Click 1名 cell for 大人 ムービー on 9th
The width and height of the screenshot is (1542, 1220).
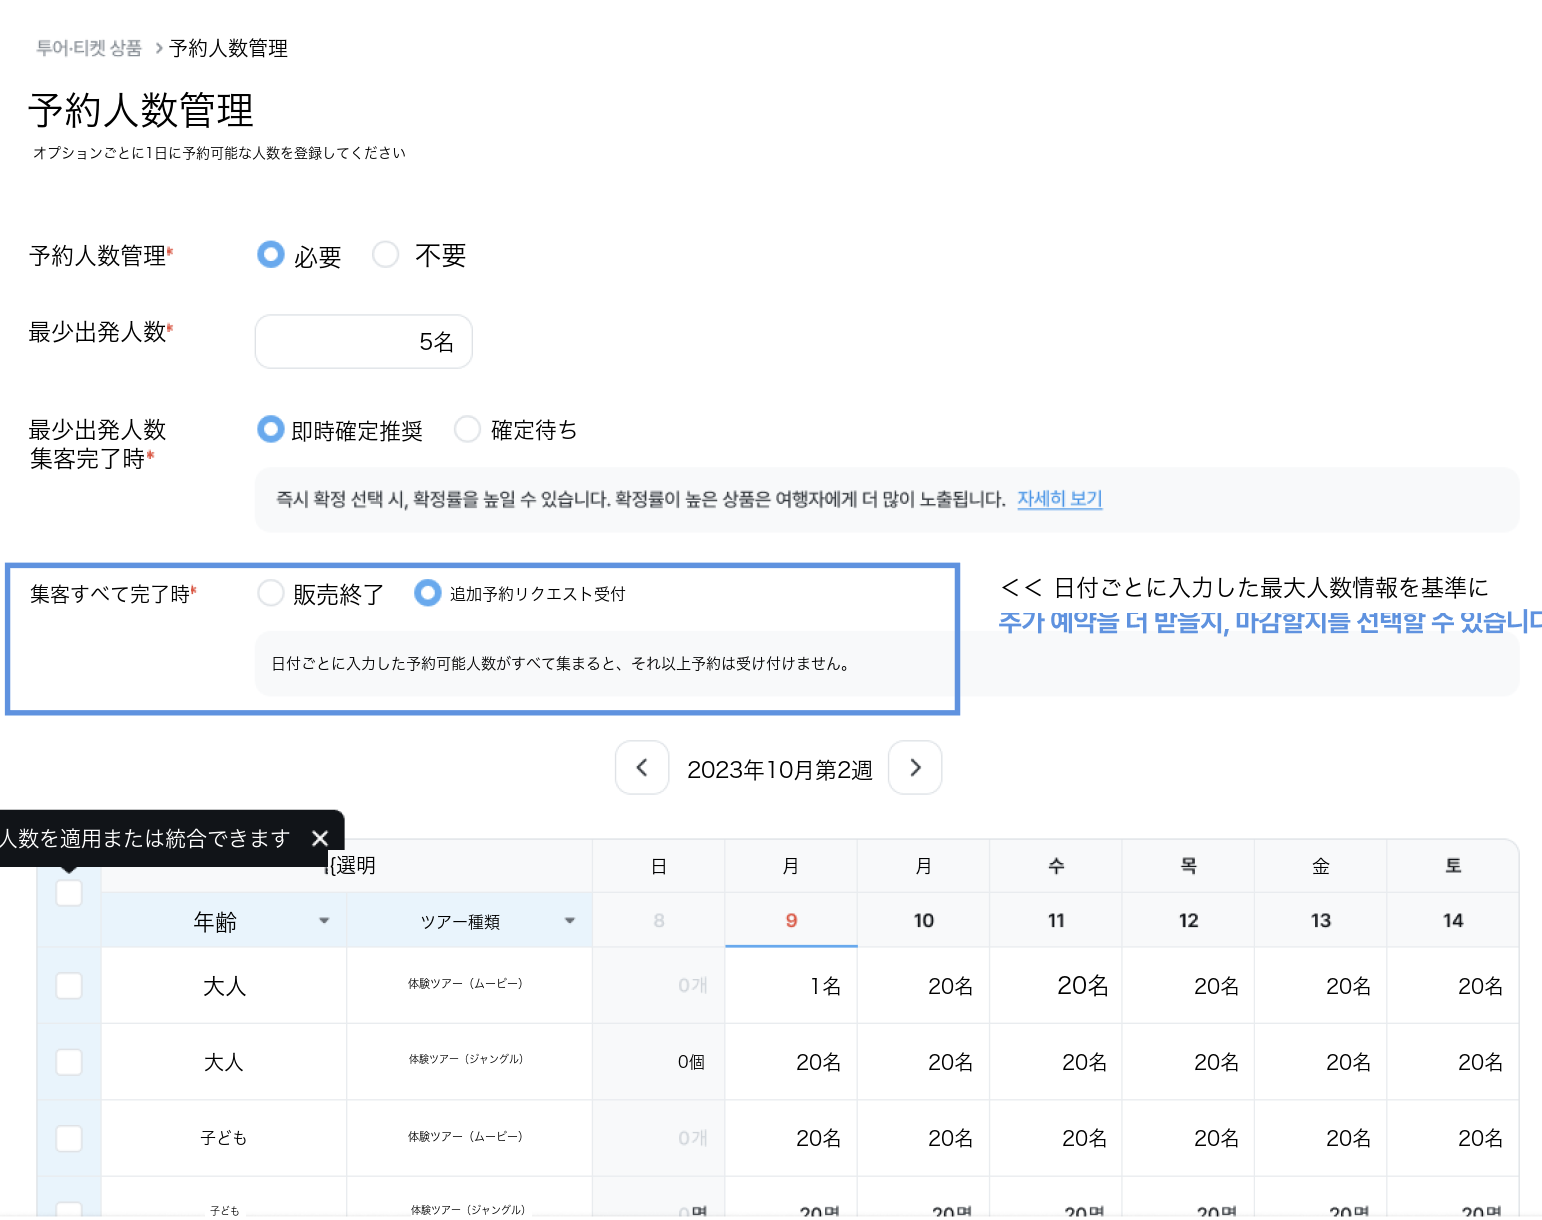(791, 986)
